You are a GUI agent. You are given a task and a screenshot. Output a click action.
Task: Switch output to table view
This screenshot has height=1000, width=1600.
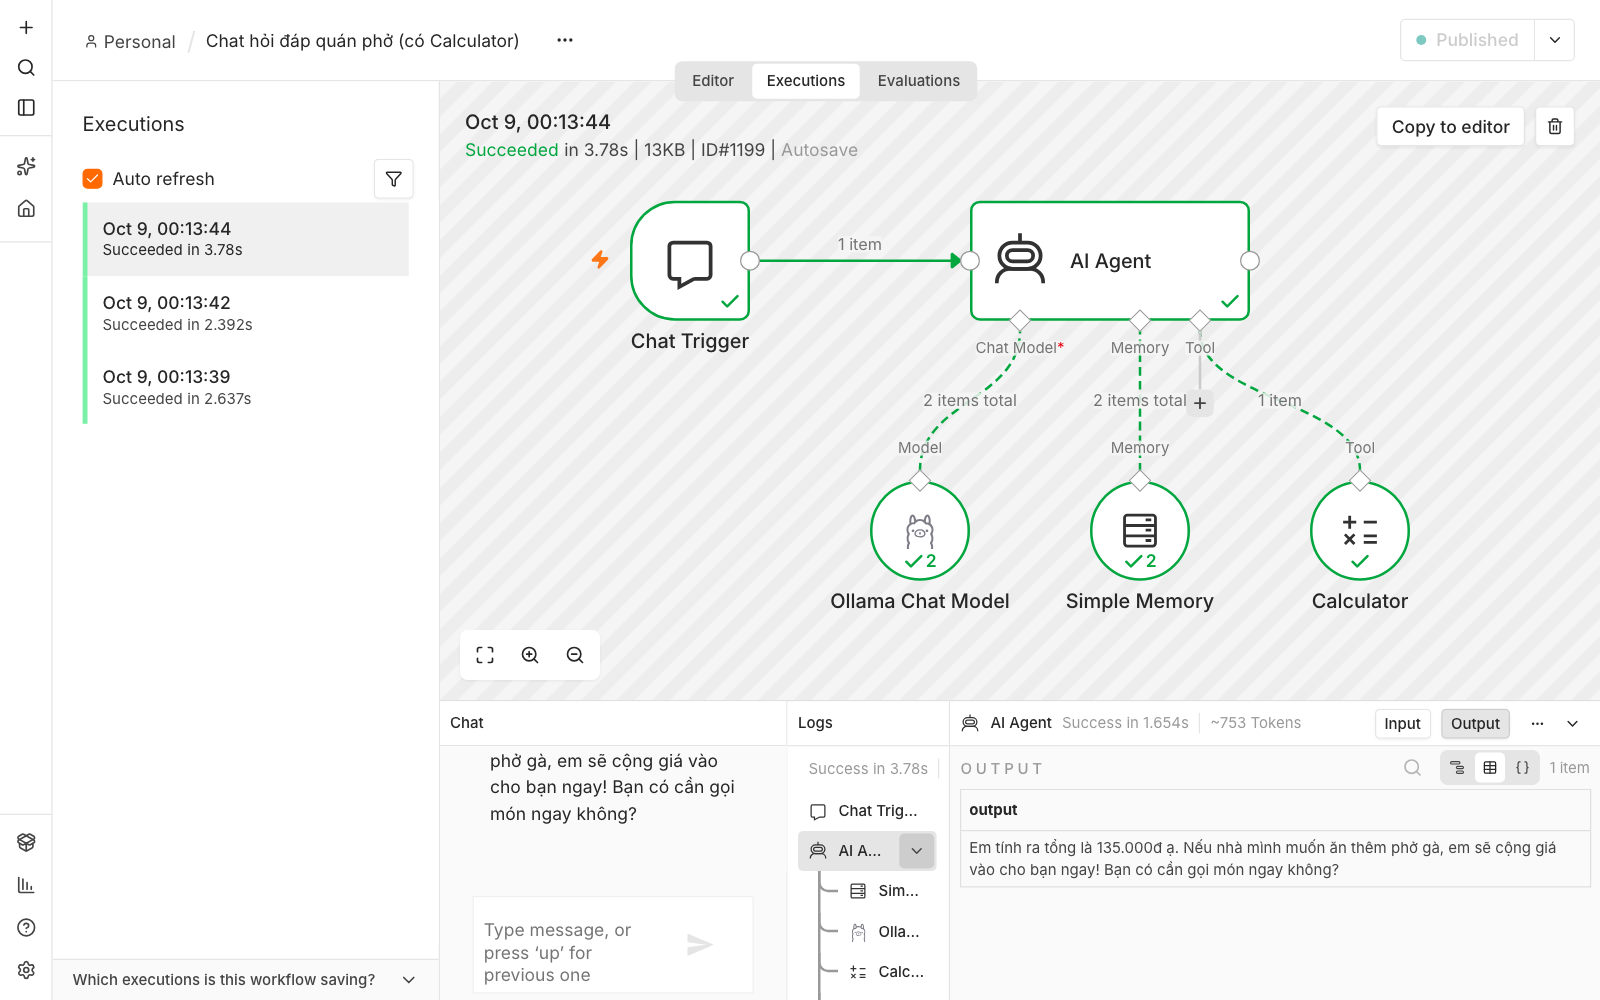coord(1490,768)
